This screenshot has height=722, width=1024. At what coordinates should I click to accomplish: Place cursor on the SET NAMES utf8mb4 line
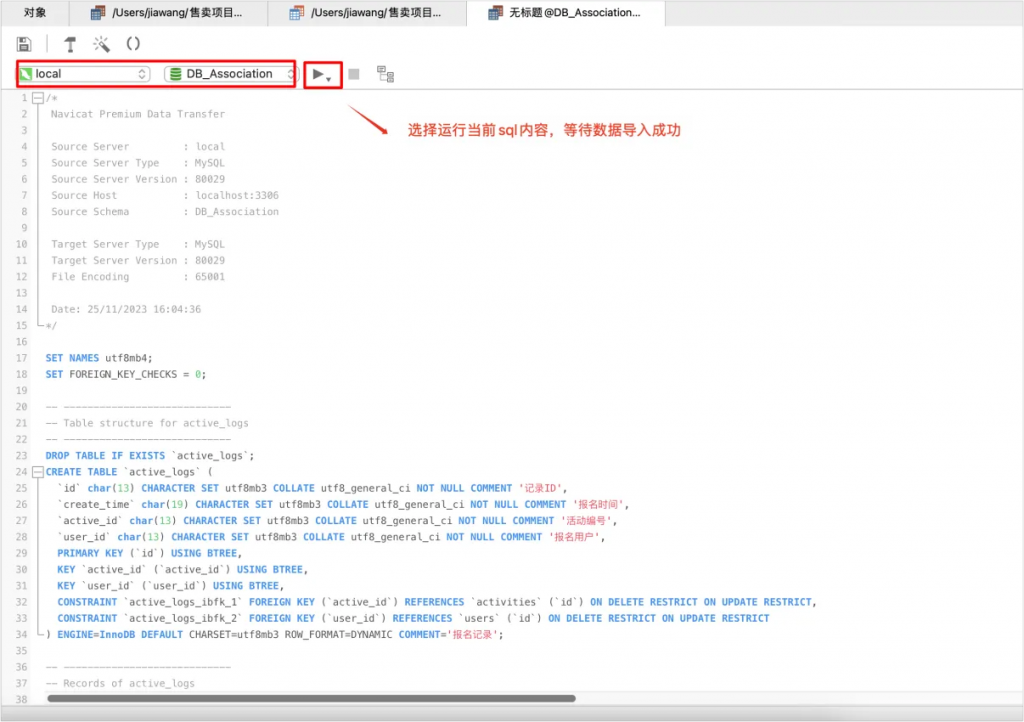coord(99,358)
